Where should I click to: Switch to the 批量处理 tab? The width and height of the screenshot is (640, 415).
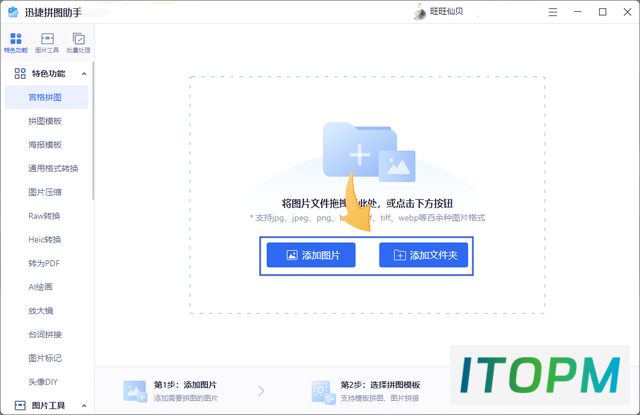(x=78, y=42)
